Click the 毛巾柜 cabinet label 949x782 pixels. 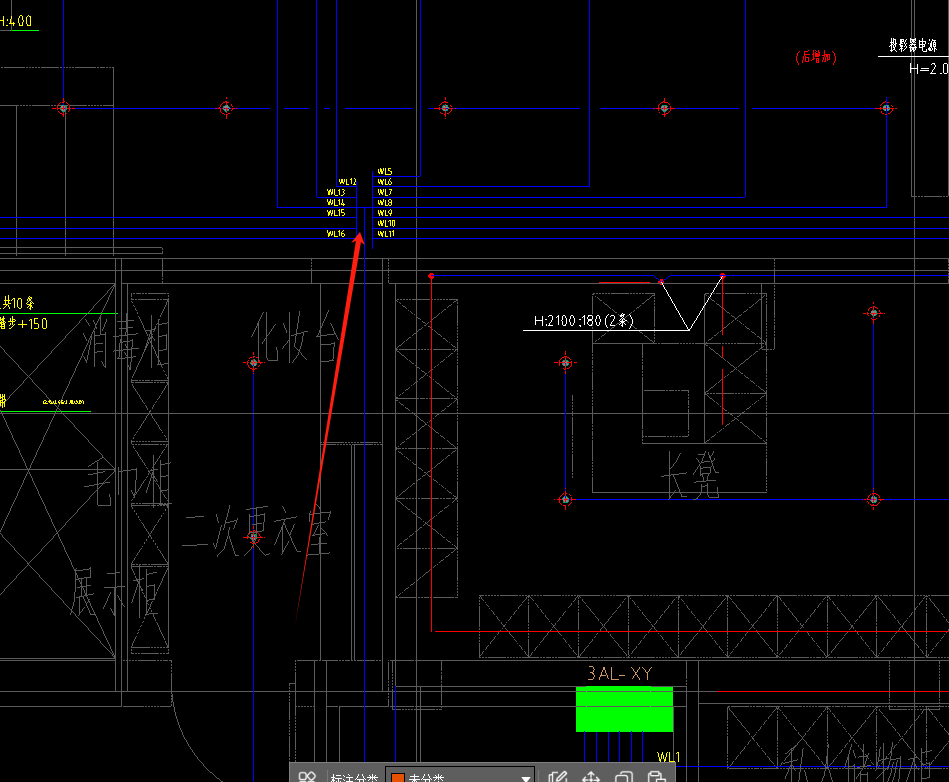(128, 483)
